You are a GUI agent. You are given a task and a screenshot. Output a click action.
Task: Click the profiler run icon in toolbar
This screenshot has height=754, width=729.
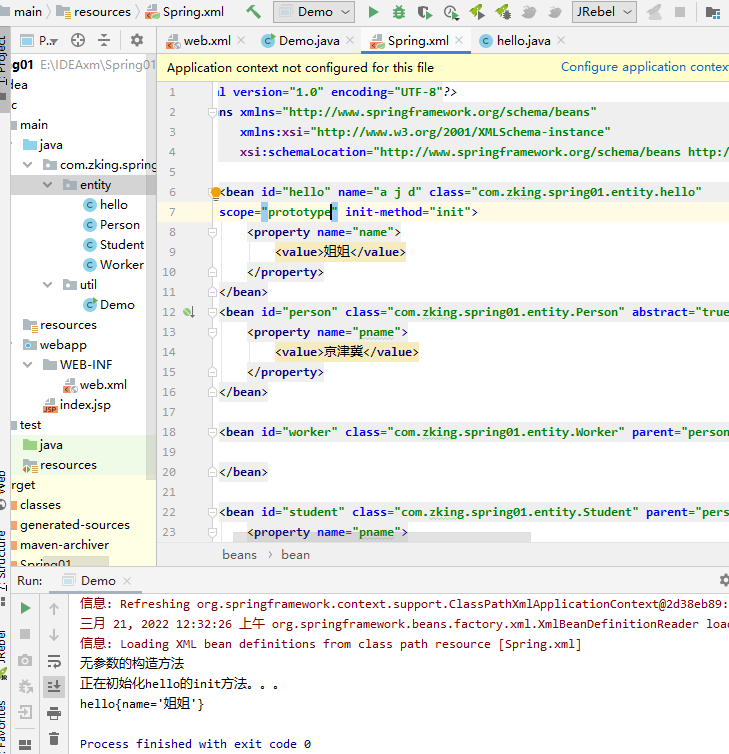point(451,12)
